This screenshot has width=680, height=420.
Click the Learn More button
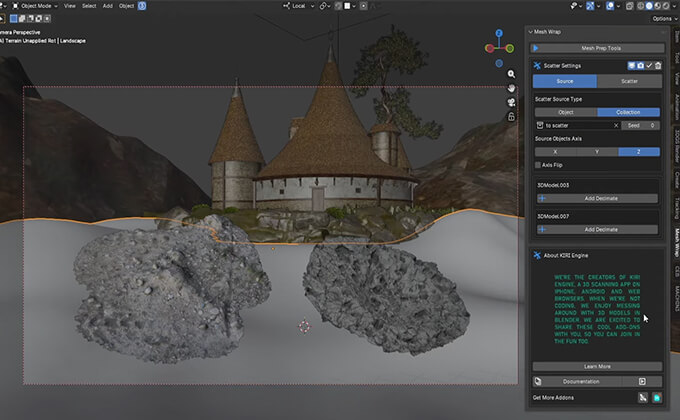pos(597,367)
